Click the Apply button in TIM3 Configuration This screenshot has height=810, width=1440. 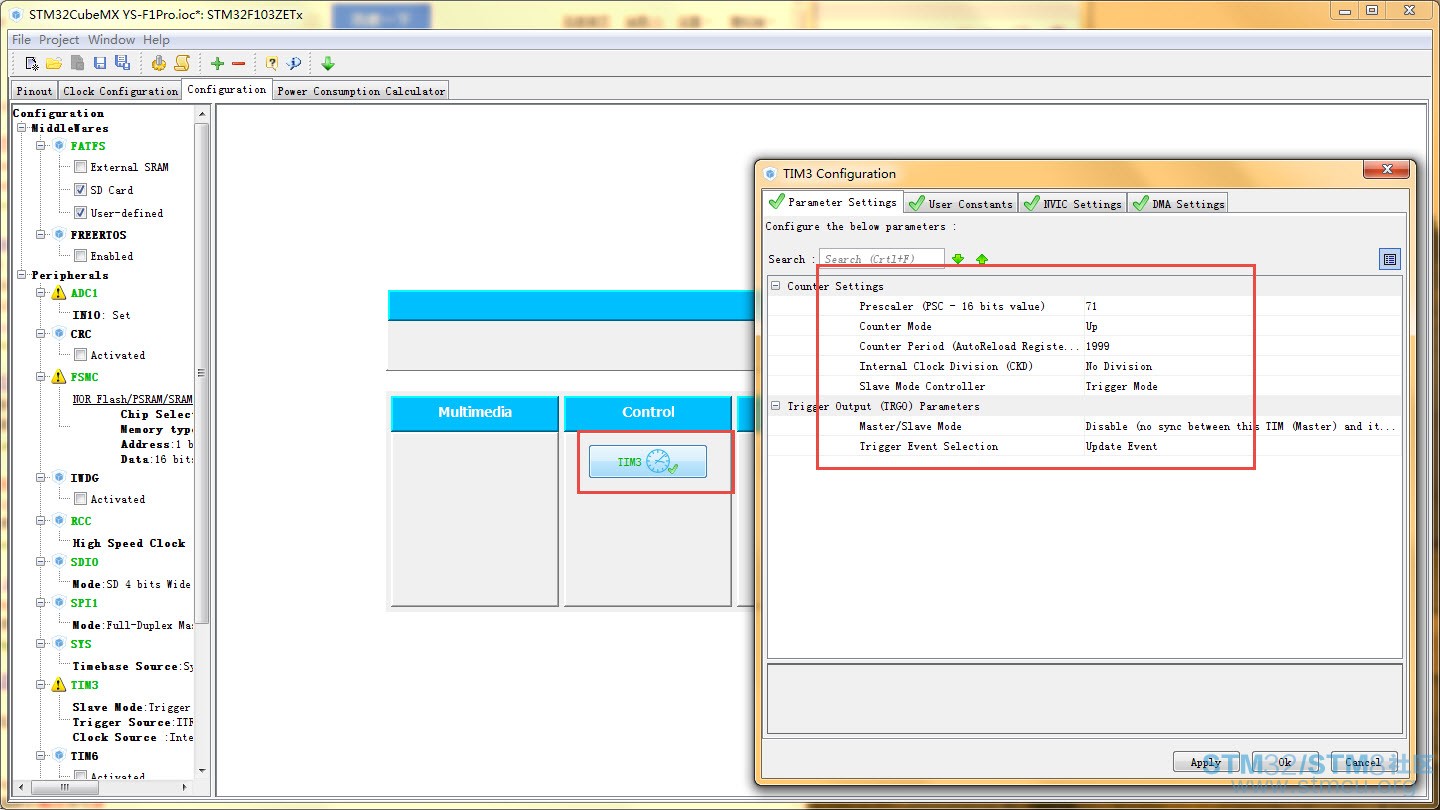coord(1205,762)
